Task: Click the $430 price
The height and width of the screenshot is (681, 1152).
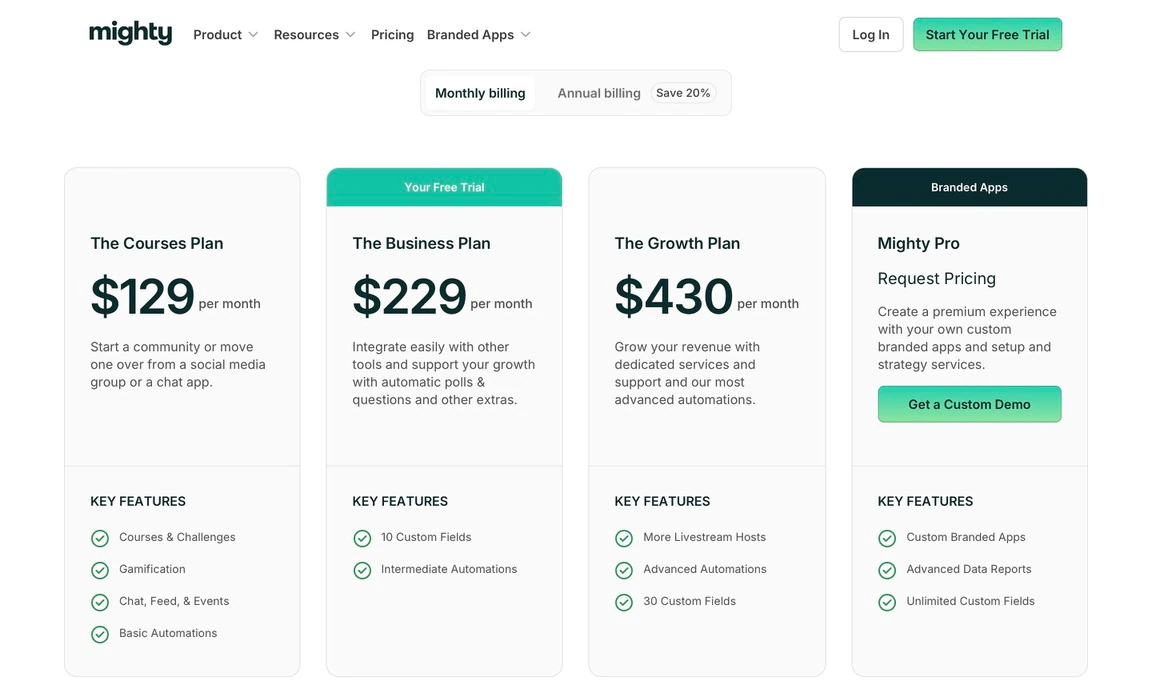Action: [x=674, y=296]
